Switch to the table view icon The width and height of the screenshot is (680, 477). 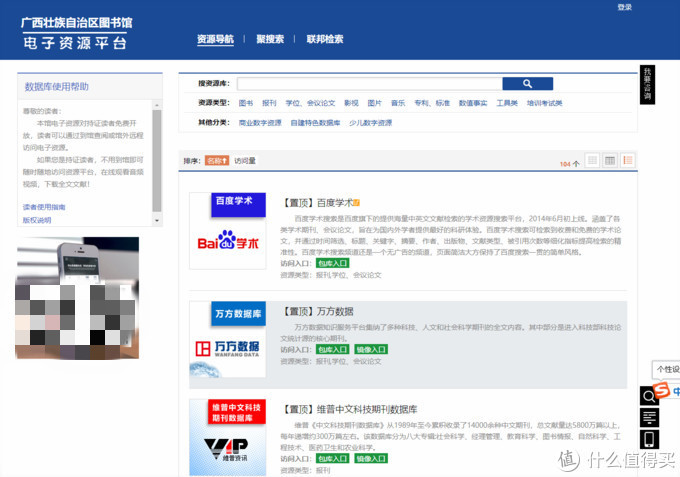[610, 160]
